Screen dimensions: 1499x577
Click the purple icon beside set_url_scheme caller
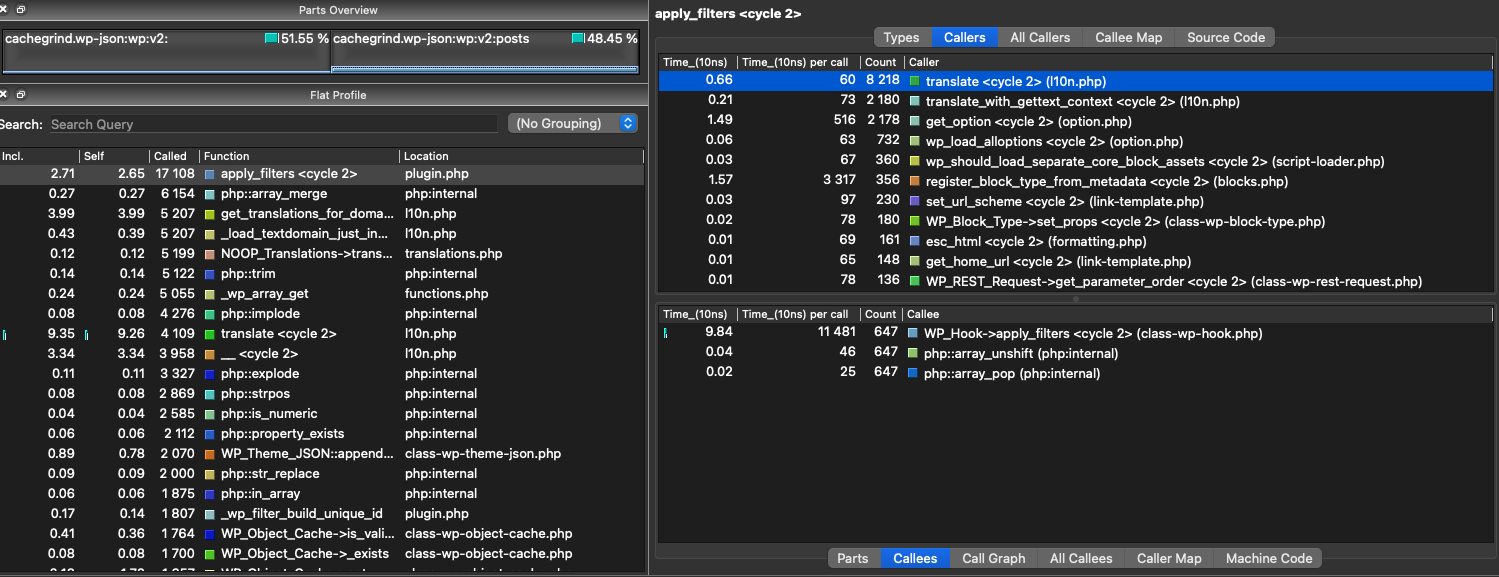pyautogui.click(x=912, y=201)
